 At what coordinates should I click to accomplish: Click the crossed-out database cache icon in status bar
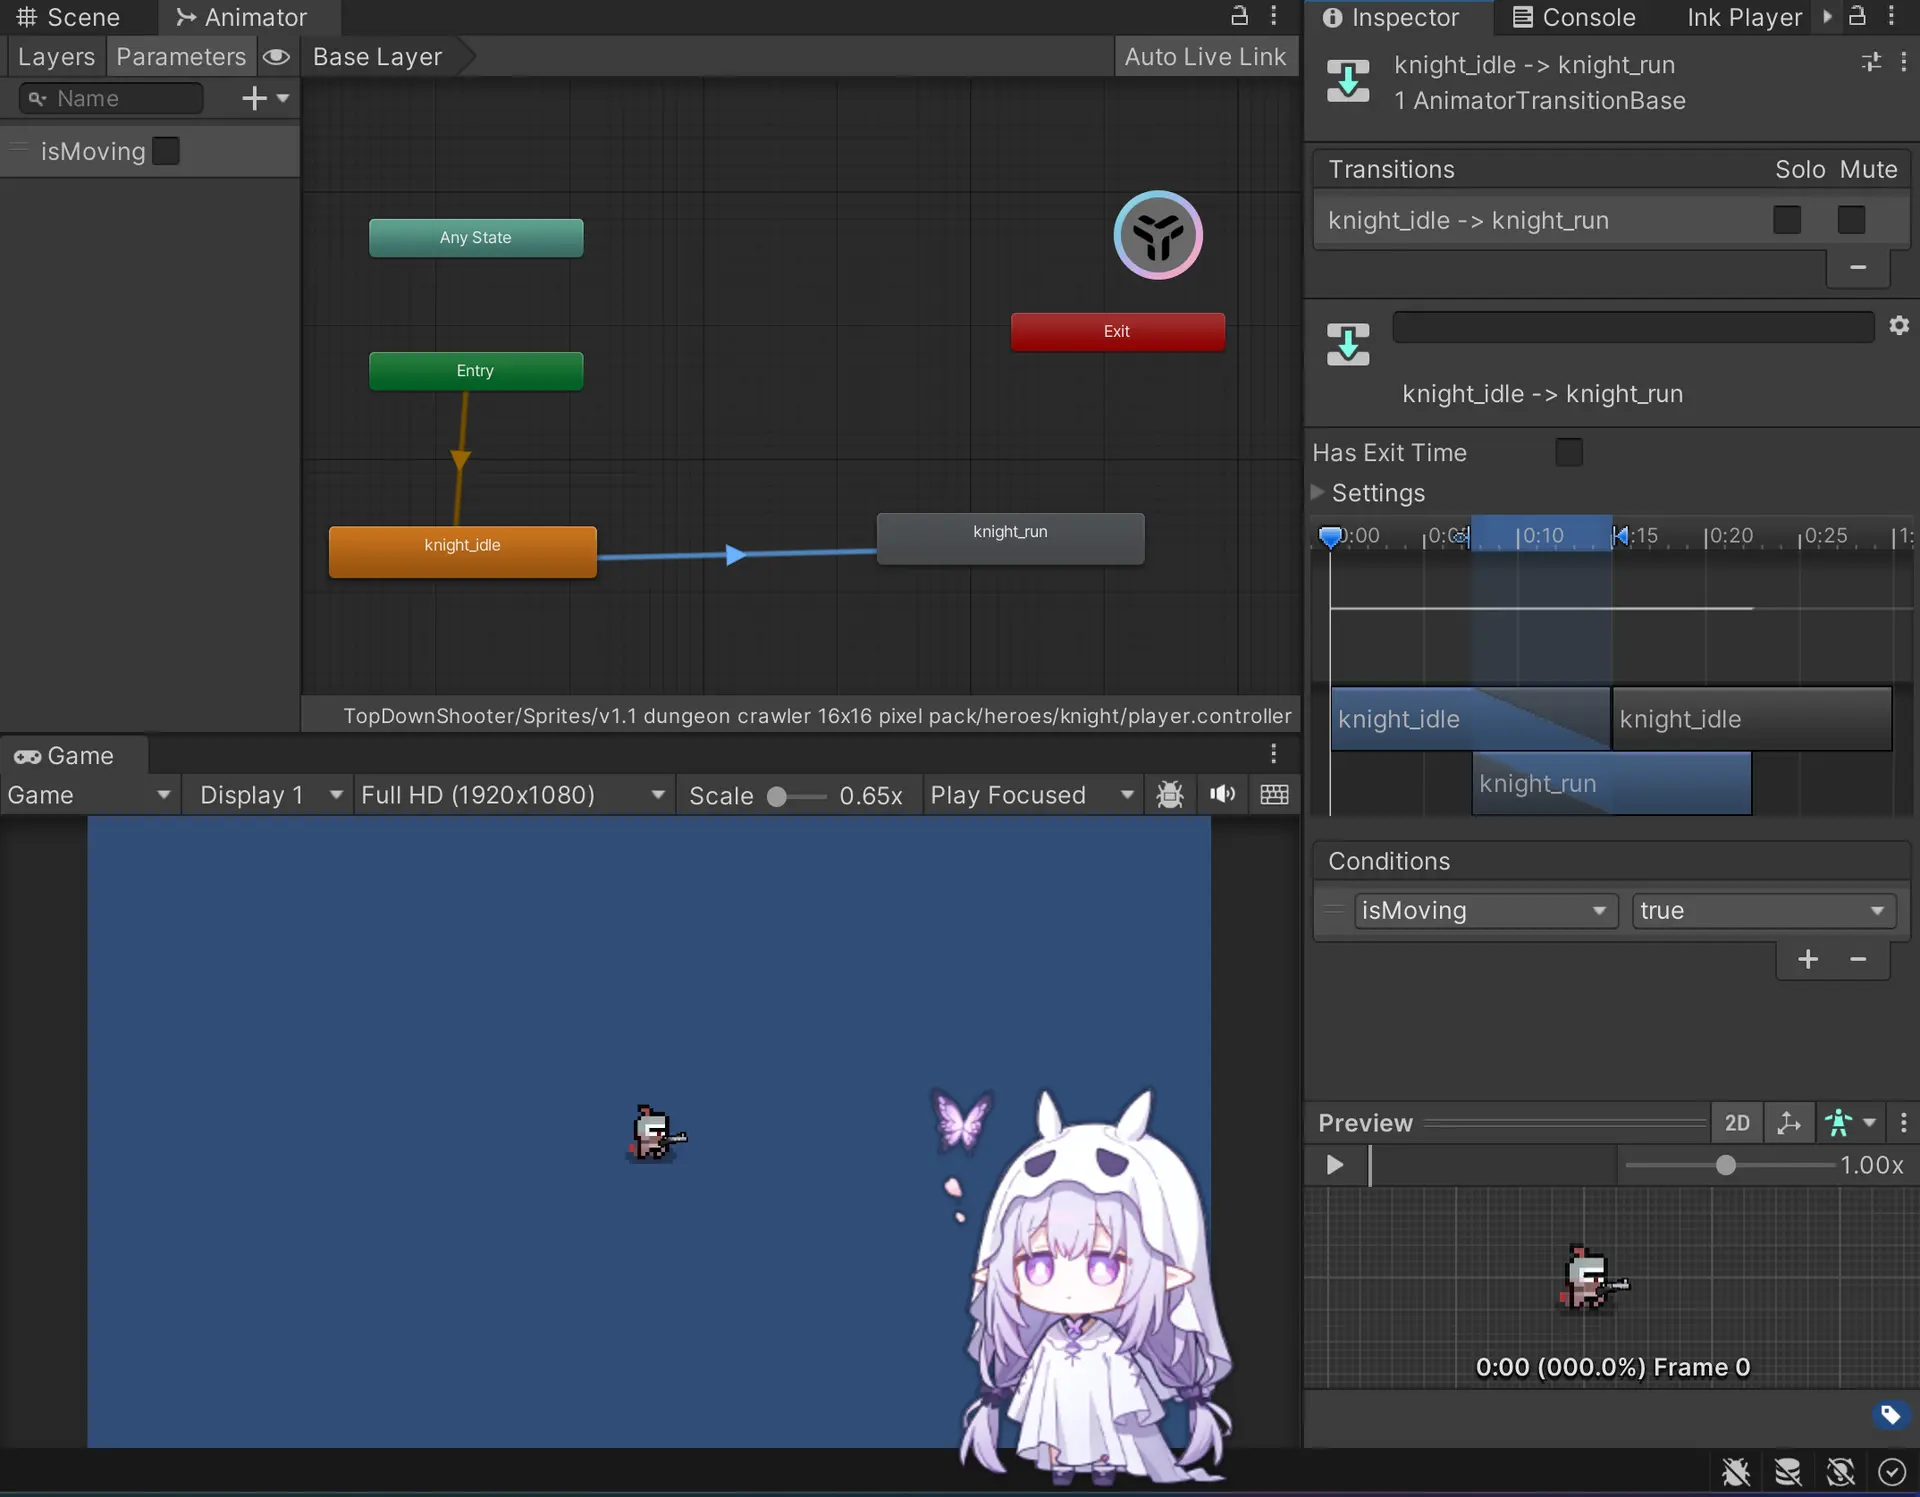tap(1788, 1472)
